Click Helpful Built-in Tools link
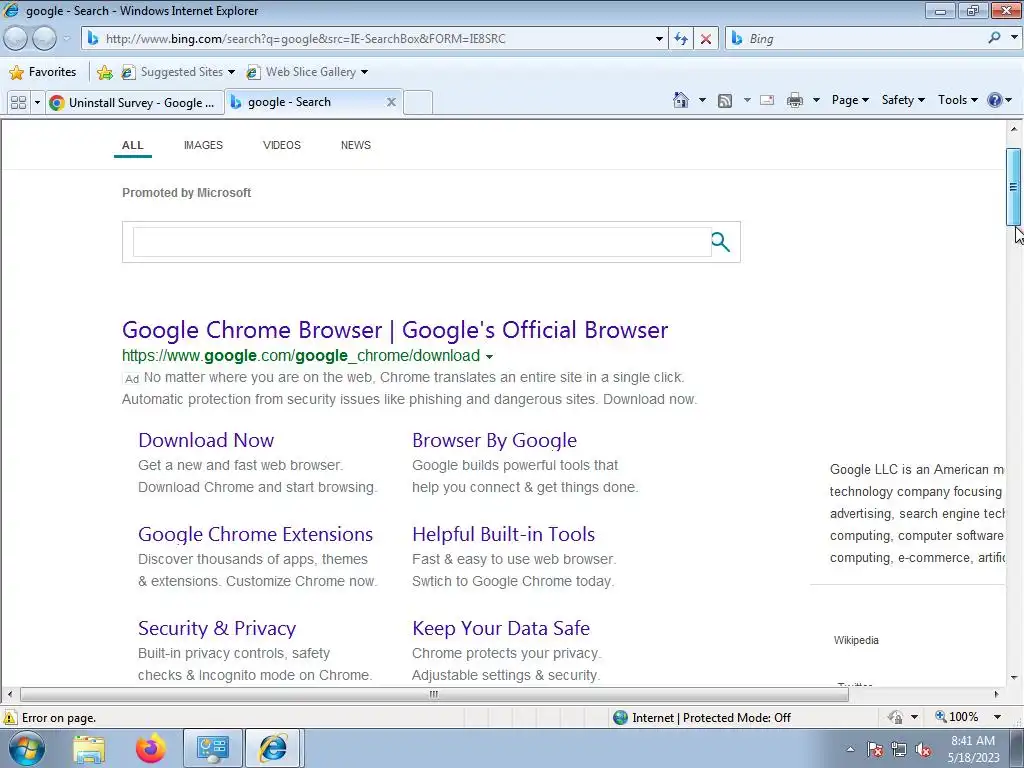Image resolution: width=1024 pixels, height=768 pixels. coord(504,534)
